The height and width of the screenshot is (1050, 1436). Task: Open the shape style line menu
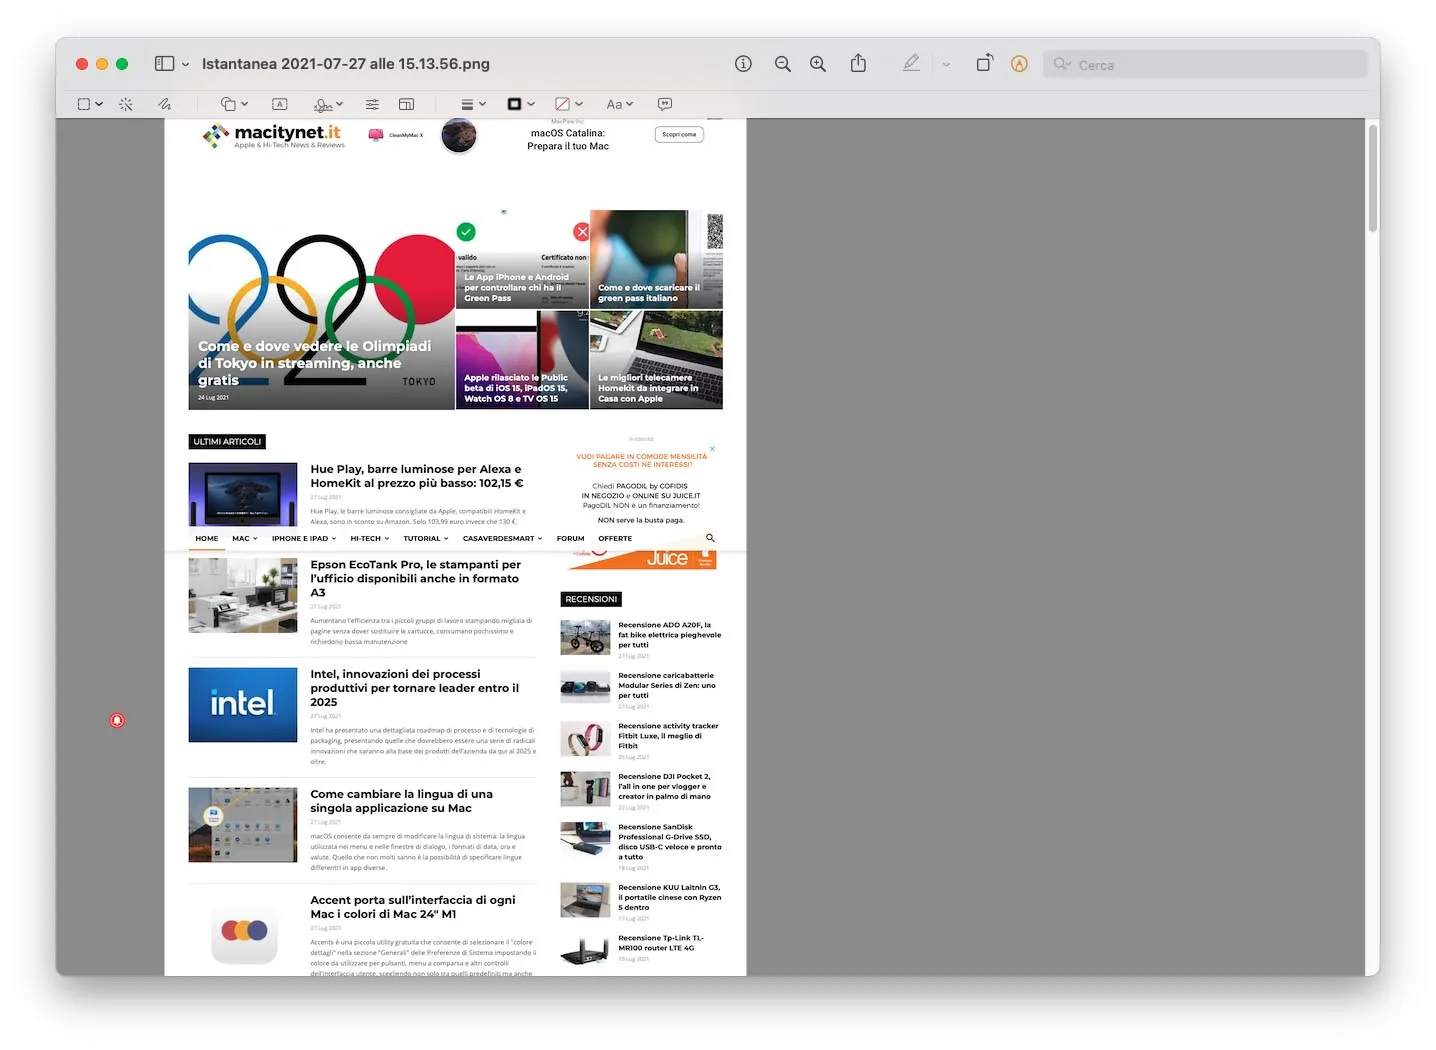coord(472,103)
